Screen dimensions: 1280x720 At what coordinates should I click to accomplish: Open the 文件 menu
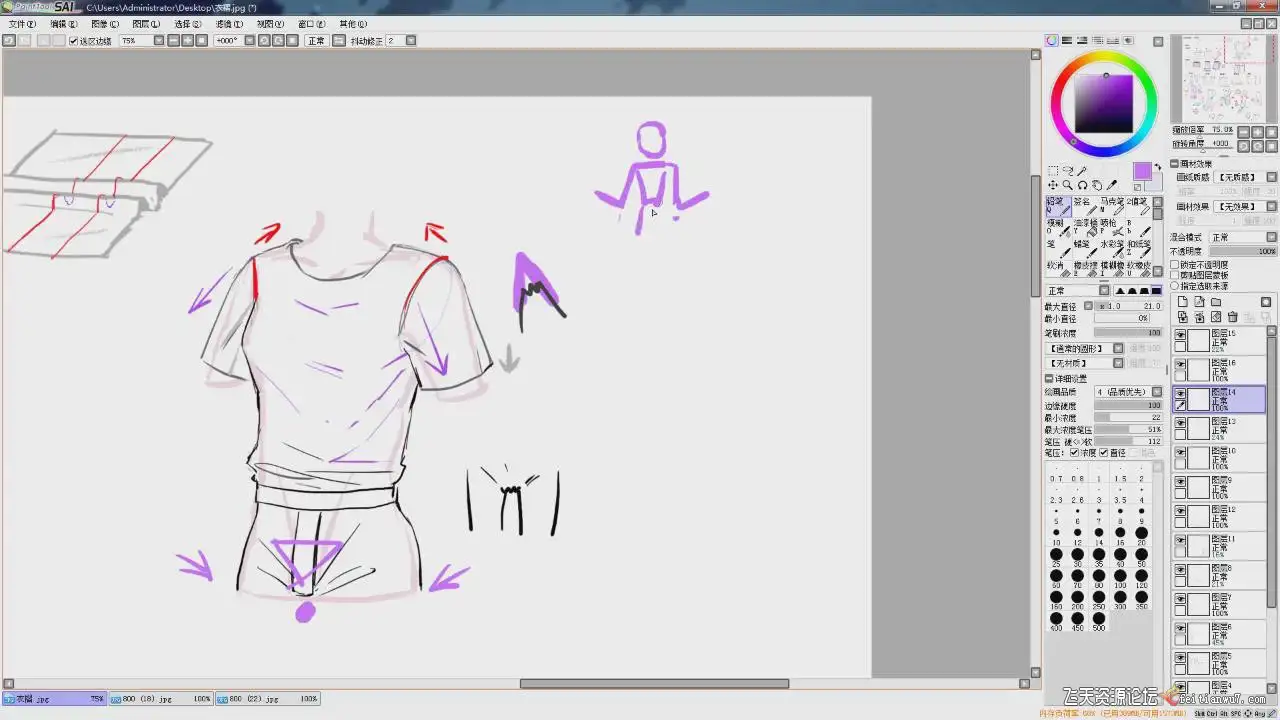pos(22,24)
